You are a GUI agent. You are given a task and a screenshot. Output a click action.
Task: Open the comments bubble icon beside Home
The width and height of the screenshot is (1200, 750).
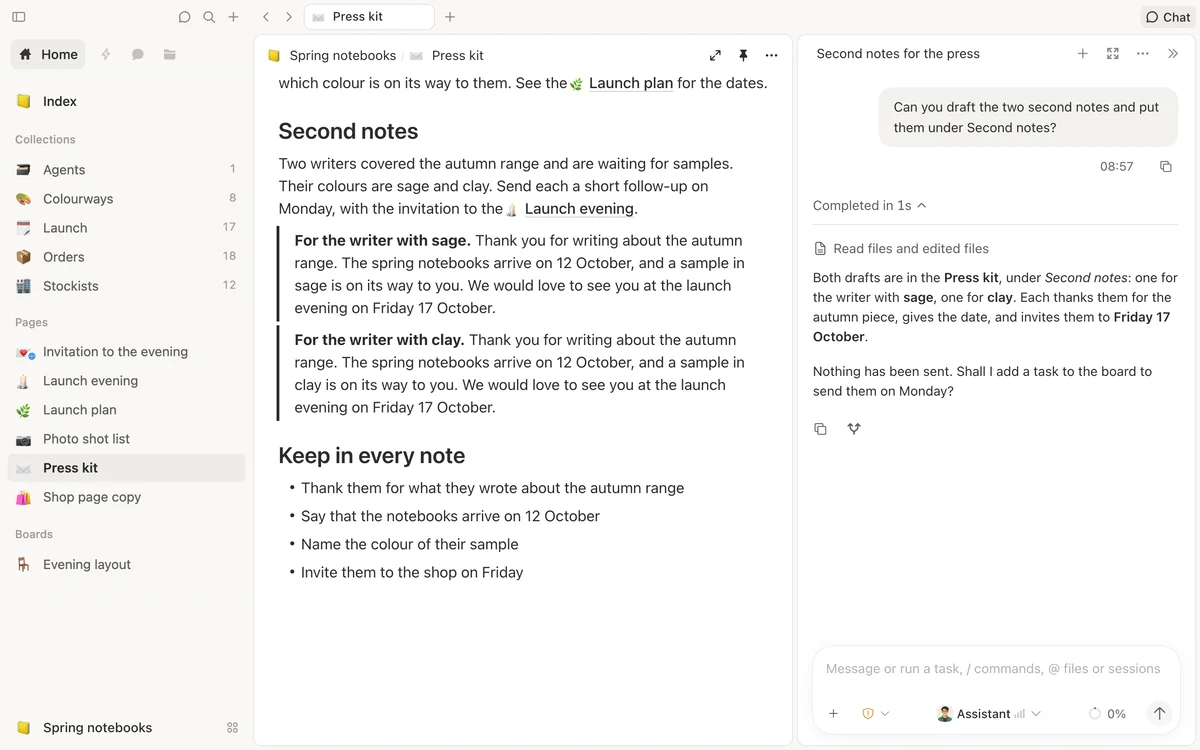coord(138,54)
